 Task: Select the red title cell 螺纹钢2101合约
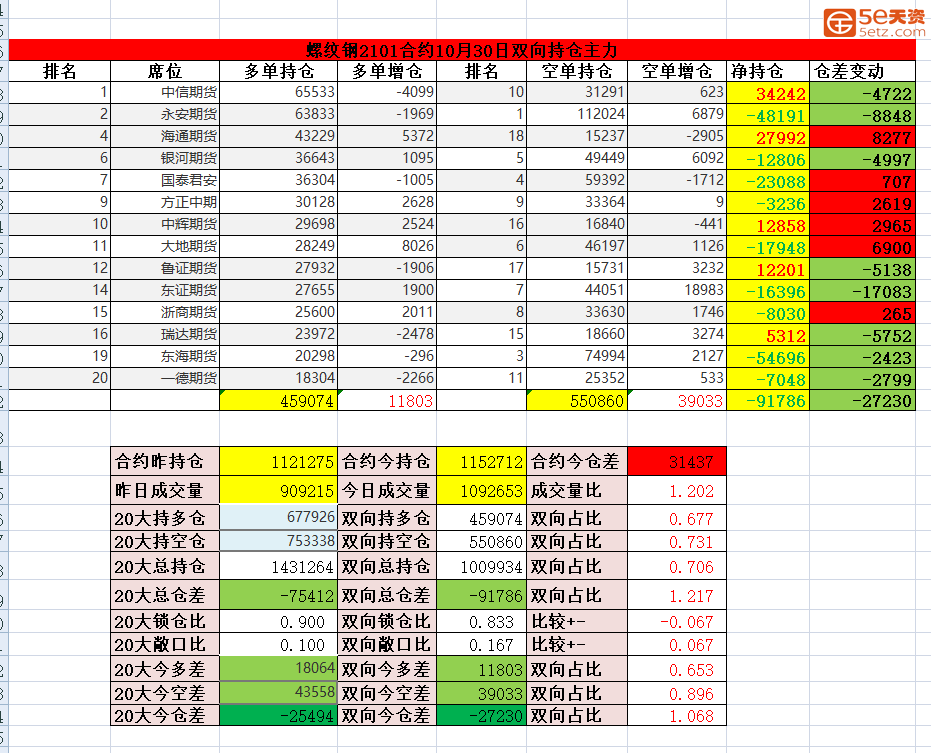(461, 50)
